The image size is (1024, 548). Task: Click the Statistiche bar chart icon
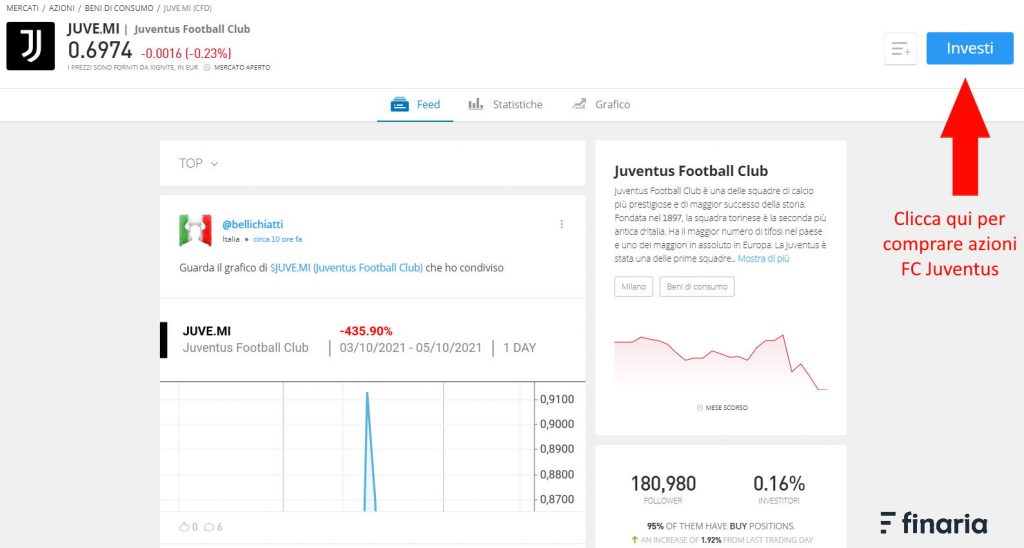475,104
